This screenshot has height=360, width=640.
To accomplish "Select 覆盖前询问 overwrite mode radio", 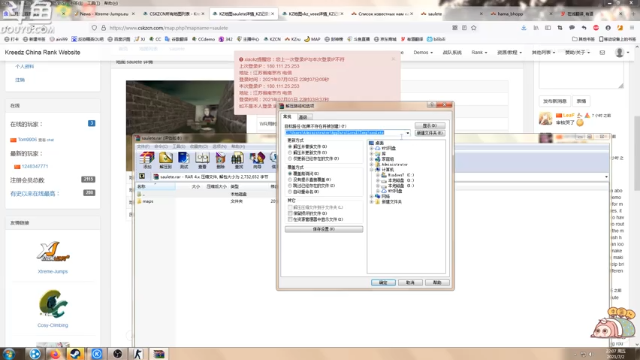I will coord(290,173).
